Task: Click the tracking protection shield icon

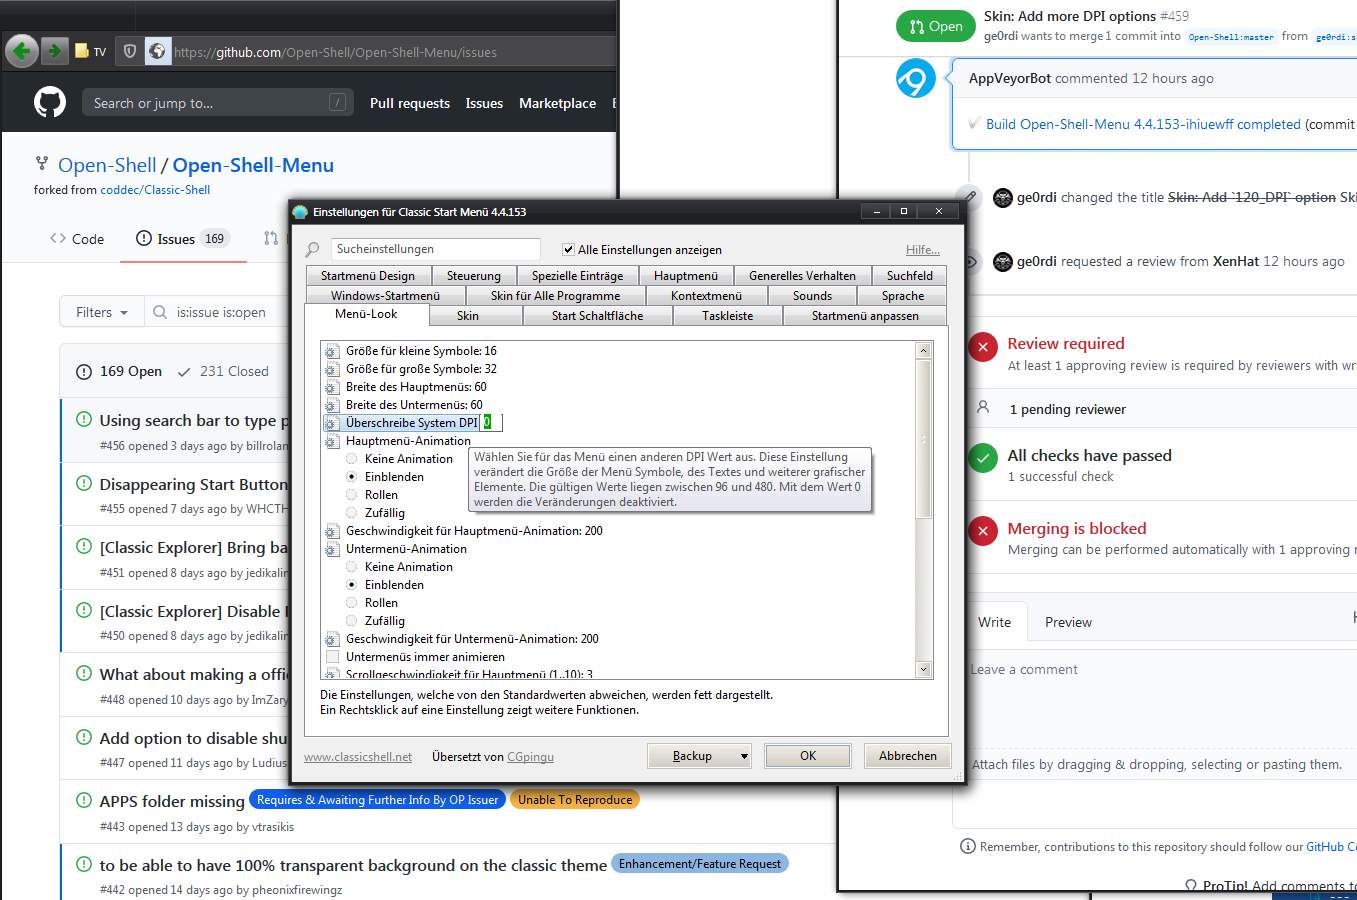Action: (x=129, y=51)
